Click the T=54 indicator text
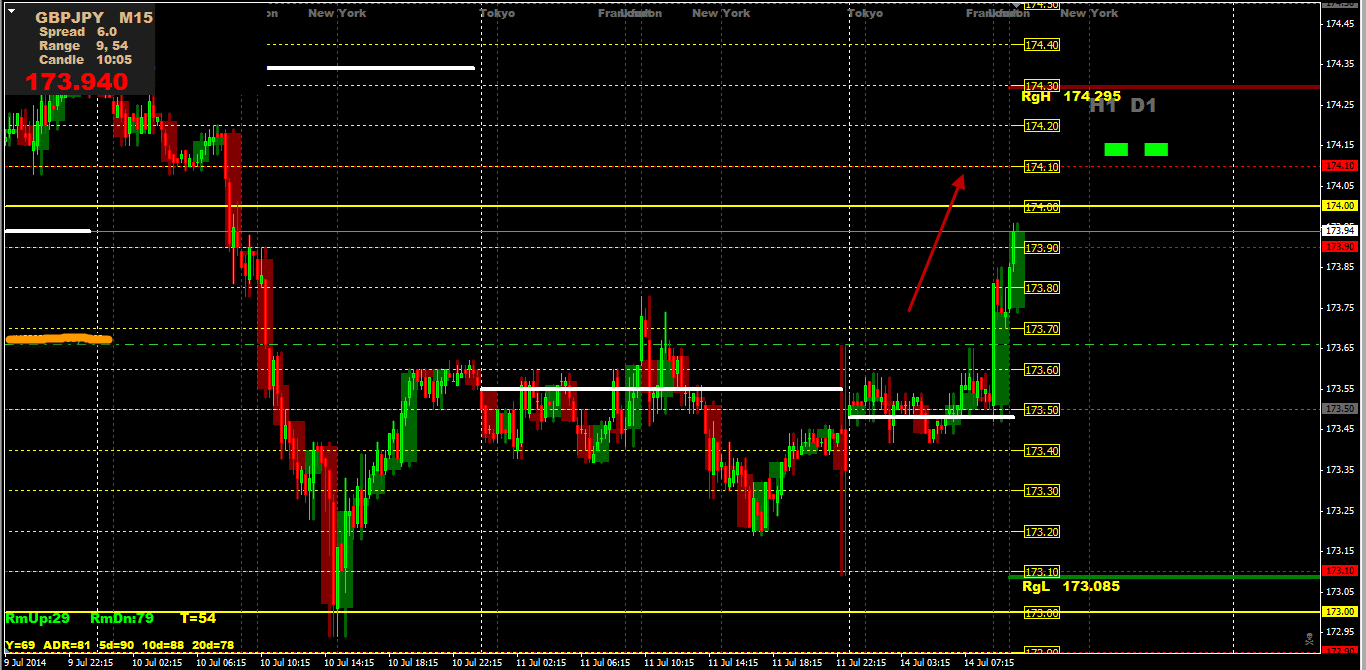Image resolution: width=1366 pixels, height=670 pixels. tap(198, 619)
